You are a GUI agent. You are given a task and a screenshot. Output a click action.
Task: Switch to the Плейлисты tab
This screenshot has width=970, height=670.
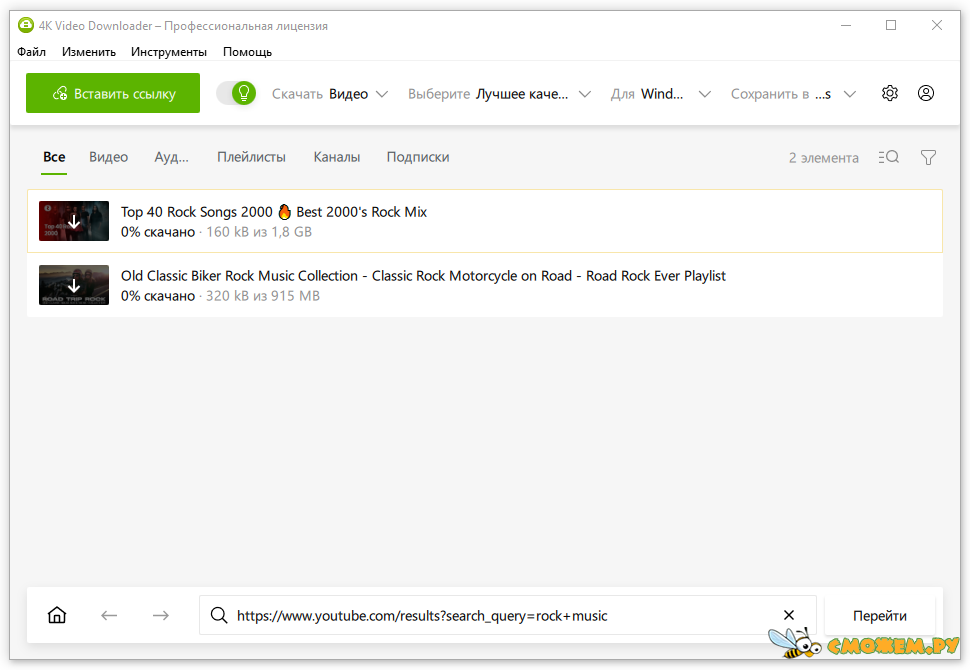(251, 157)
